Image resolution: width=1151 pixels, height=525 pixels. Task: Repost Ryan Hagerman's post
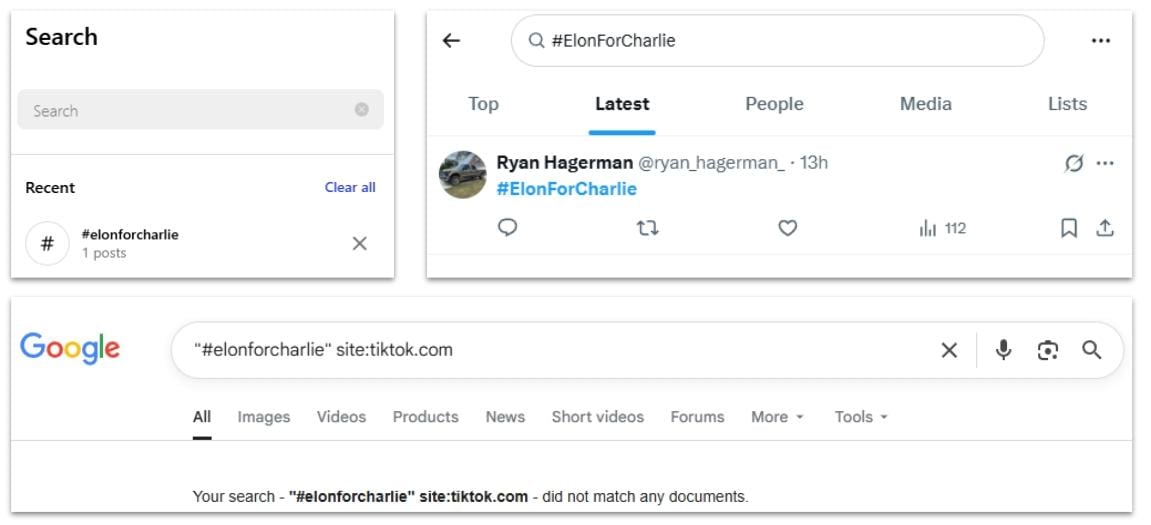click(647, 228)
